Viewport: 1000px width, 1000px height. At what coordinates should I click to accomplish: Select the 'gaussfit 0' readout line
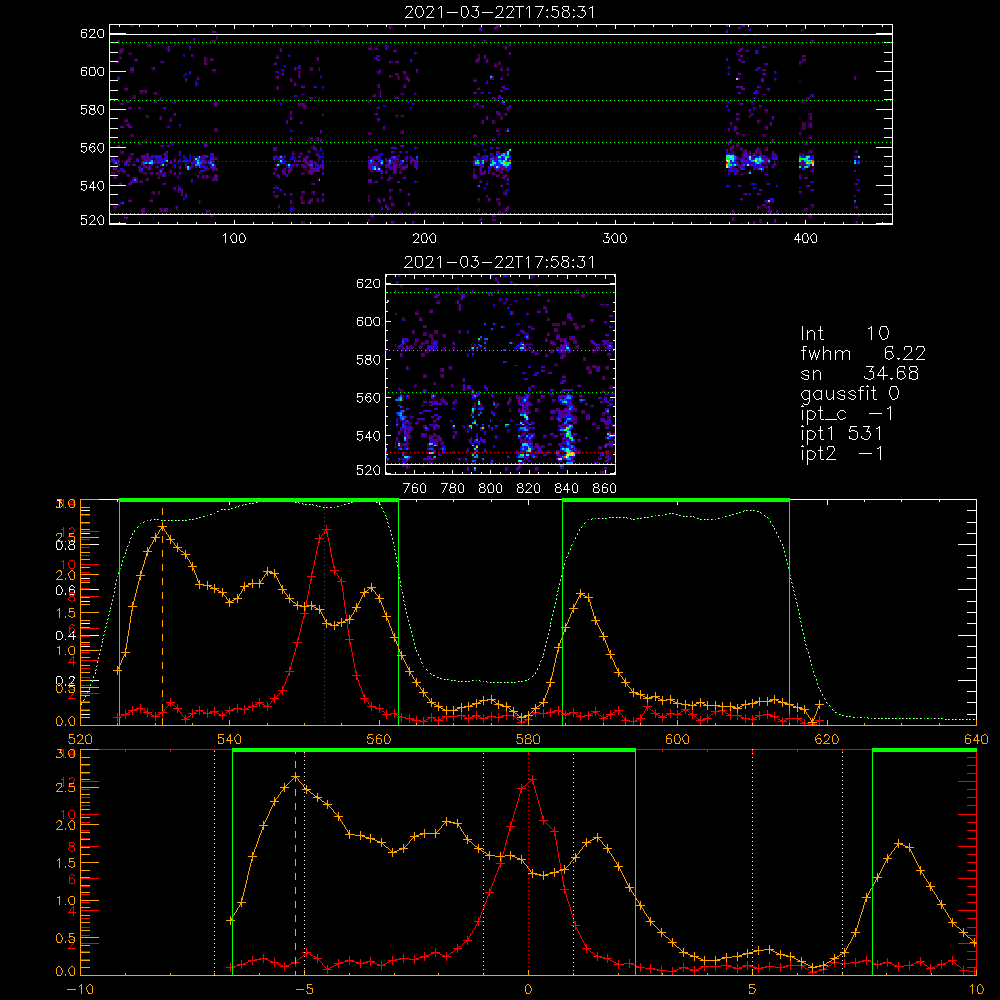[x=849, y=393]
